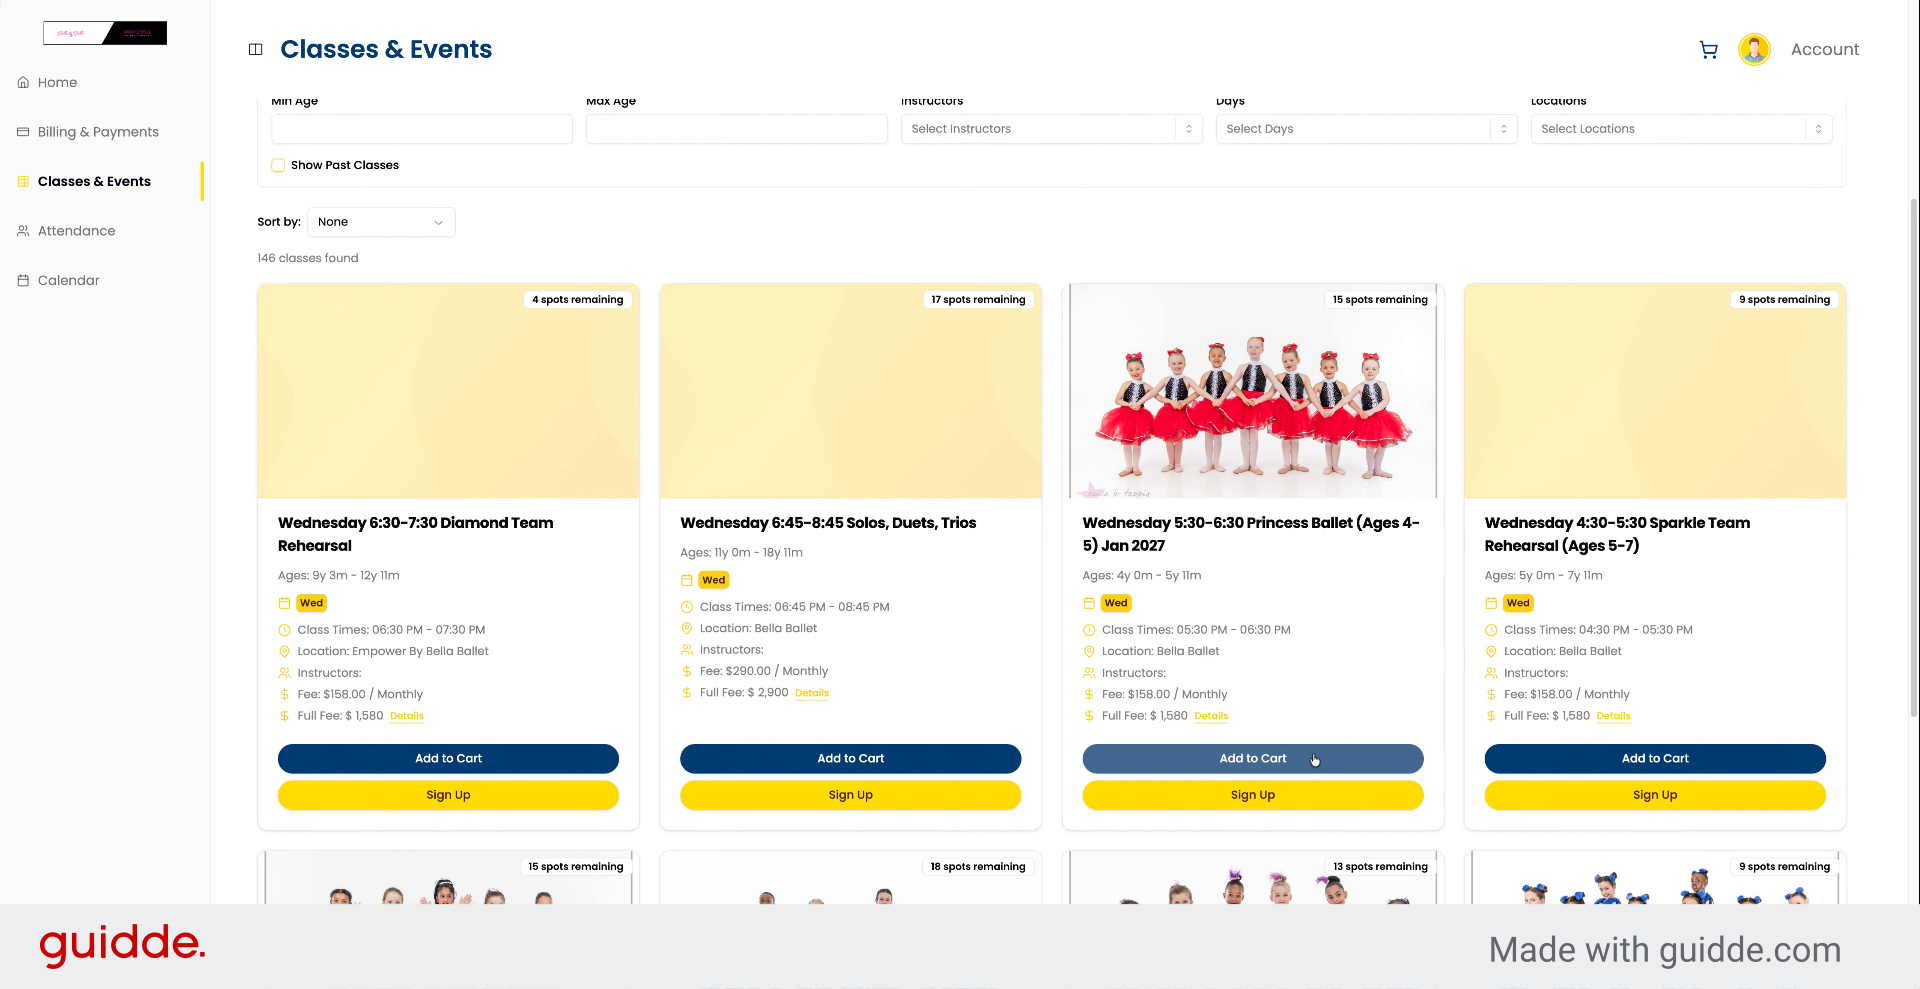This screenshot has height=989, width=1920.
Task: Click the Calendar sidebar icon
Action: (23, 280)
